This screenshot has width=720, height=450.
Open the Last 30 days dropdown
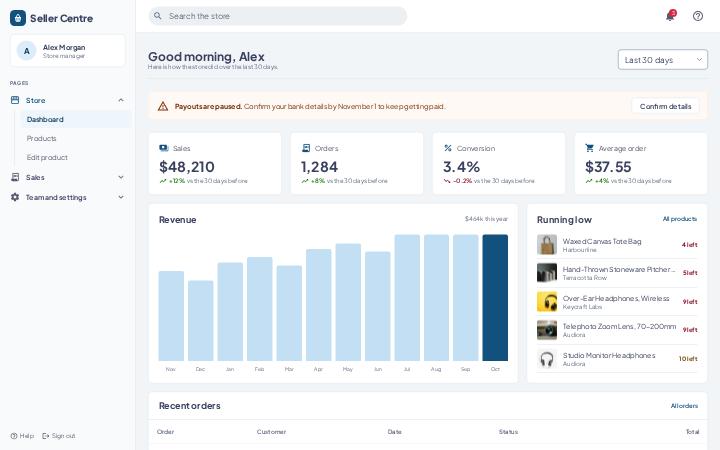663,60
